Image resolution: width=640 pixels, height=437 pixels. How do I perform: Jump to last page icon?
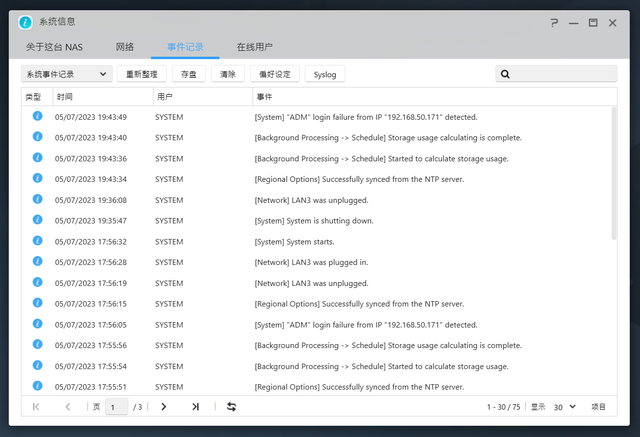click(196, 407)
